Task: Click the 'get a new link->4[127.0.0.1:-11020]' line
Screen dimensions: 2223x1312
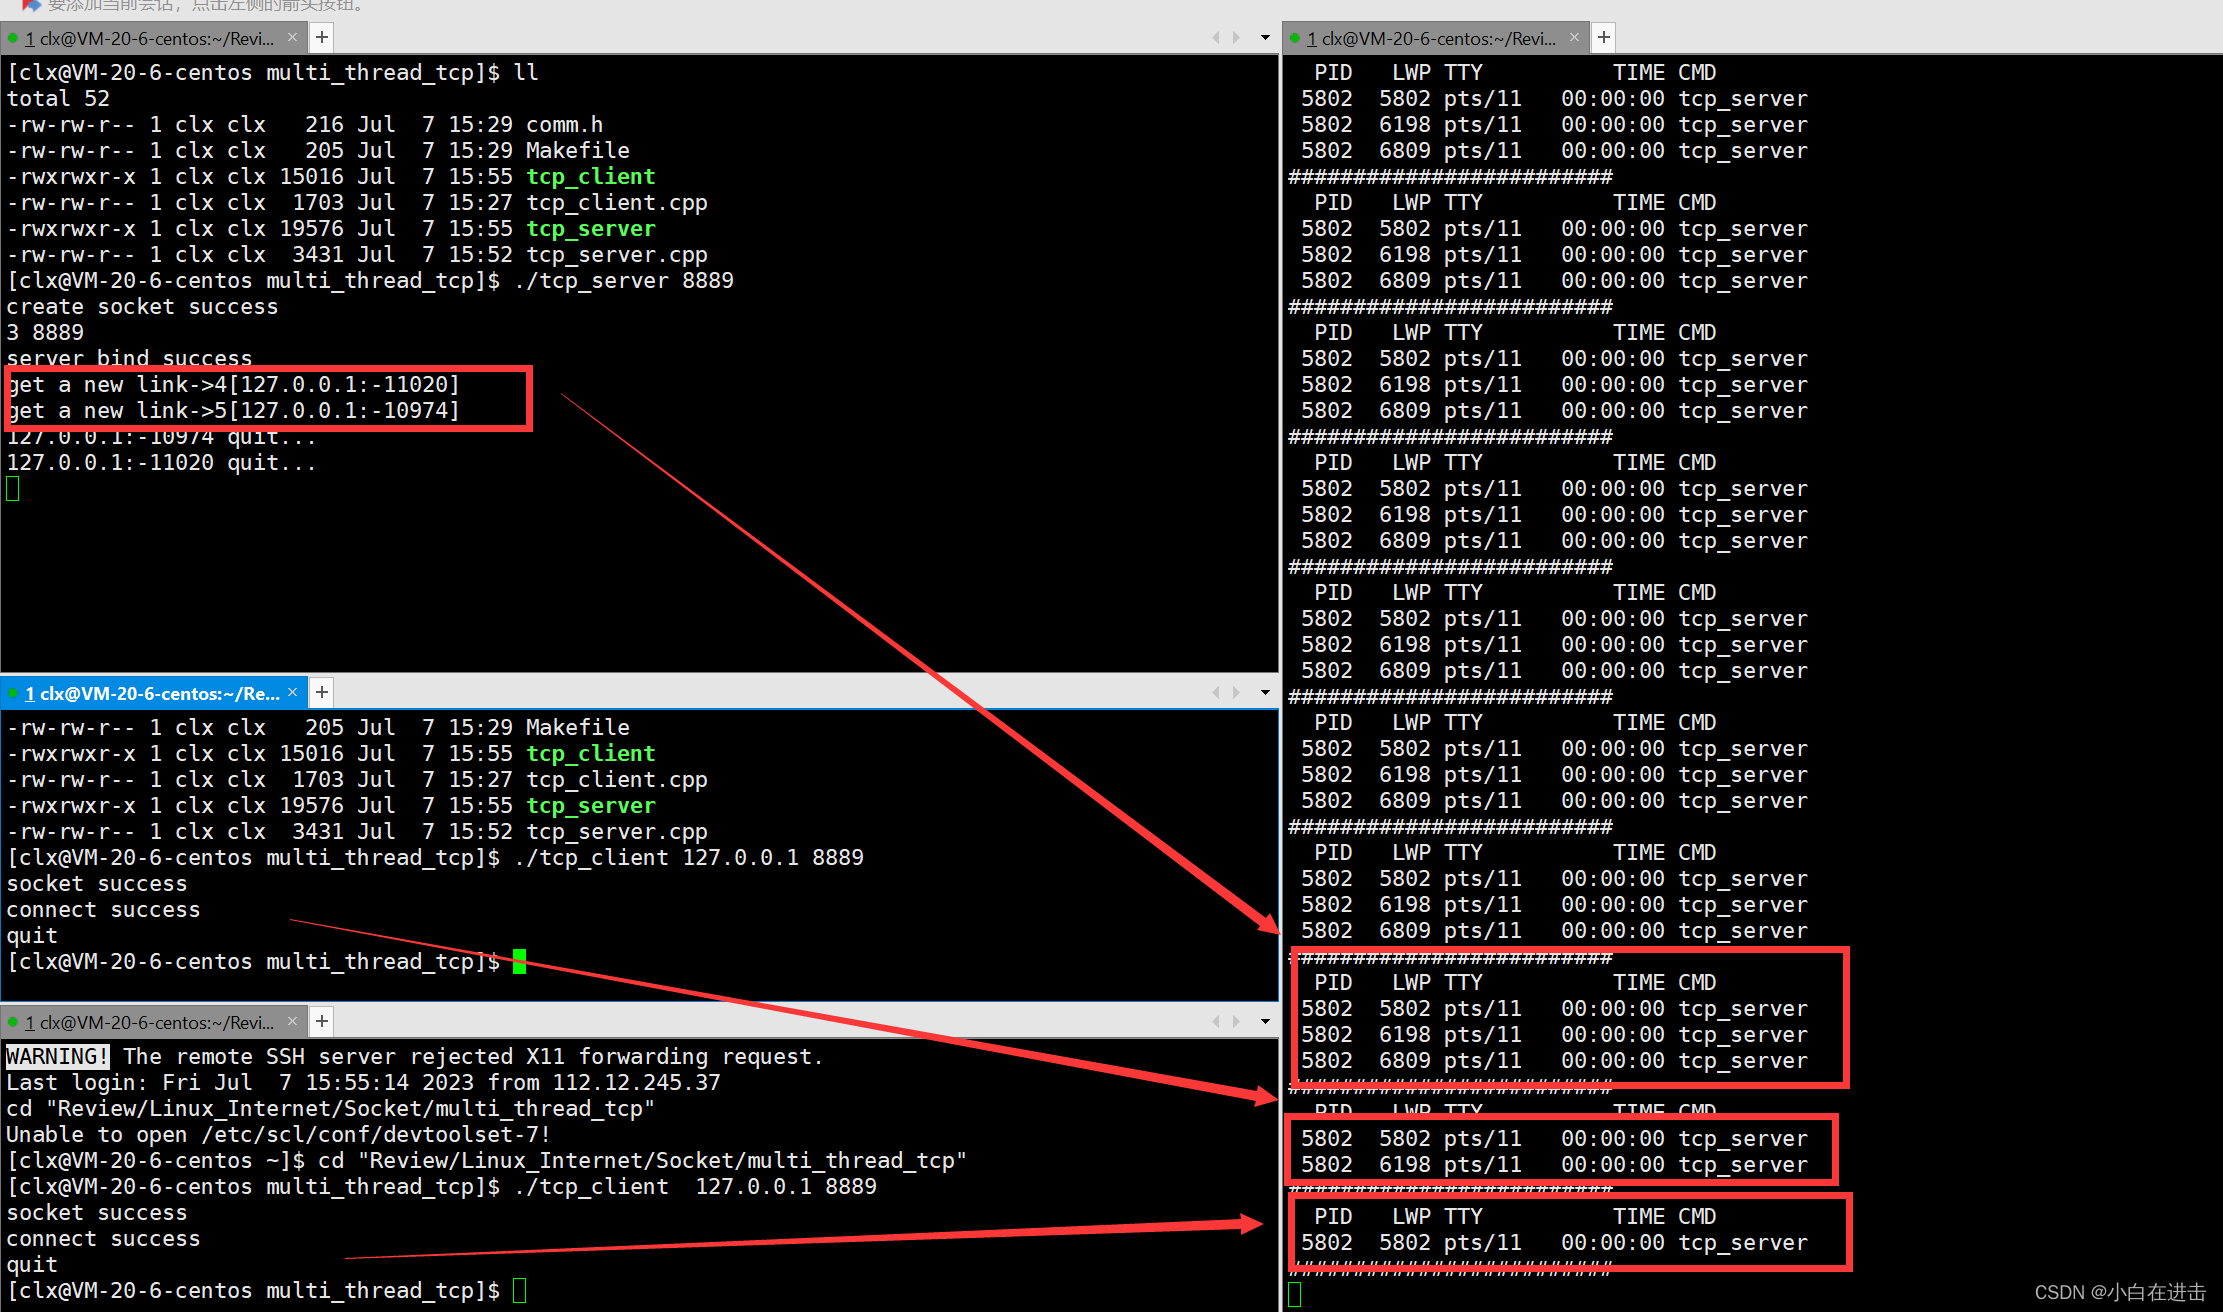Action: (233, 384)
